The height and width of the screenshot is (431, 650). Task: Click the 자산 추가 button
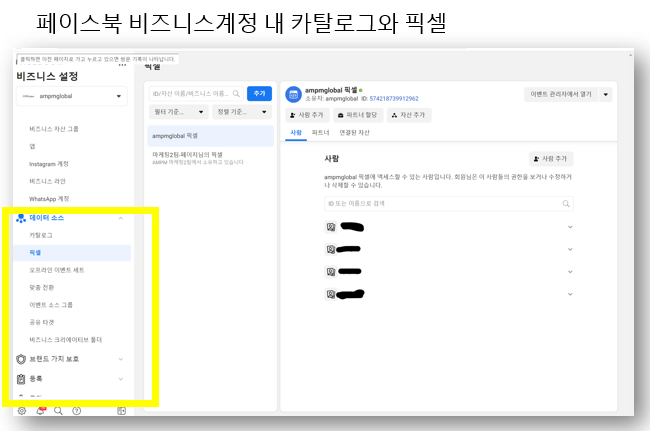tap(409, 115)
